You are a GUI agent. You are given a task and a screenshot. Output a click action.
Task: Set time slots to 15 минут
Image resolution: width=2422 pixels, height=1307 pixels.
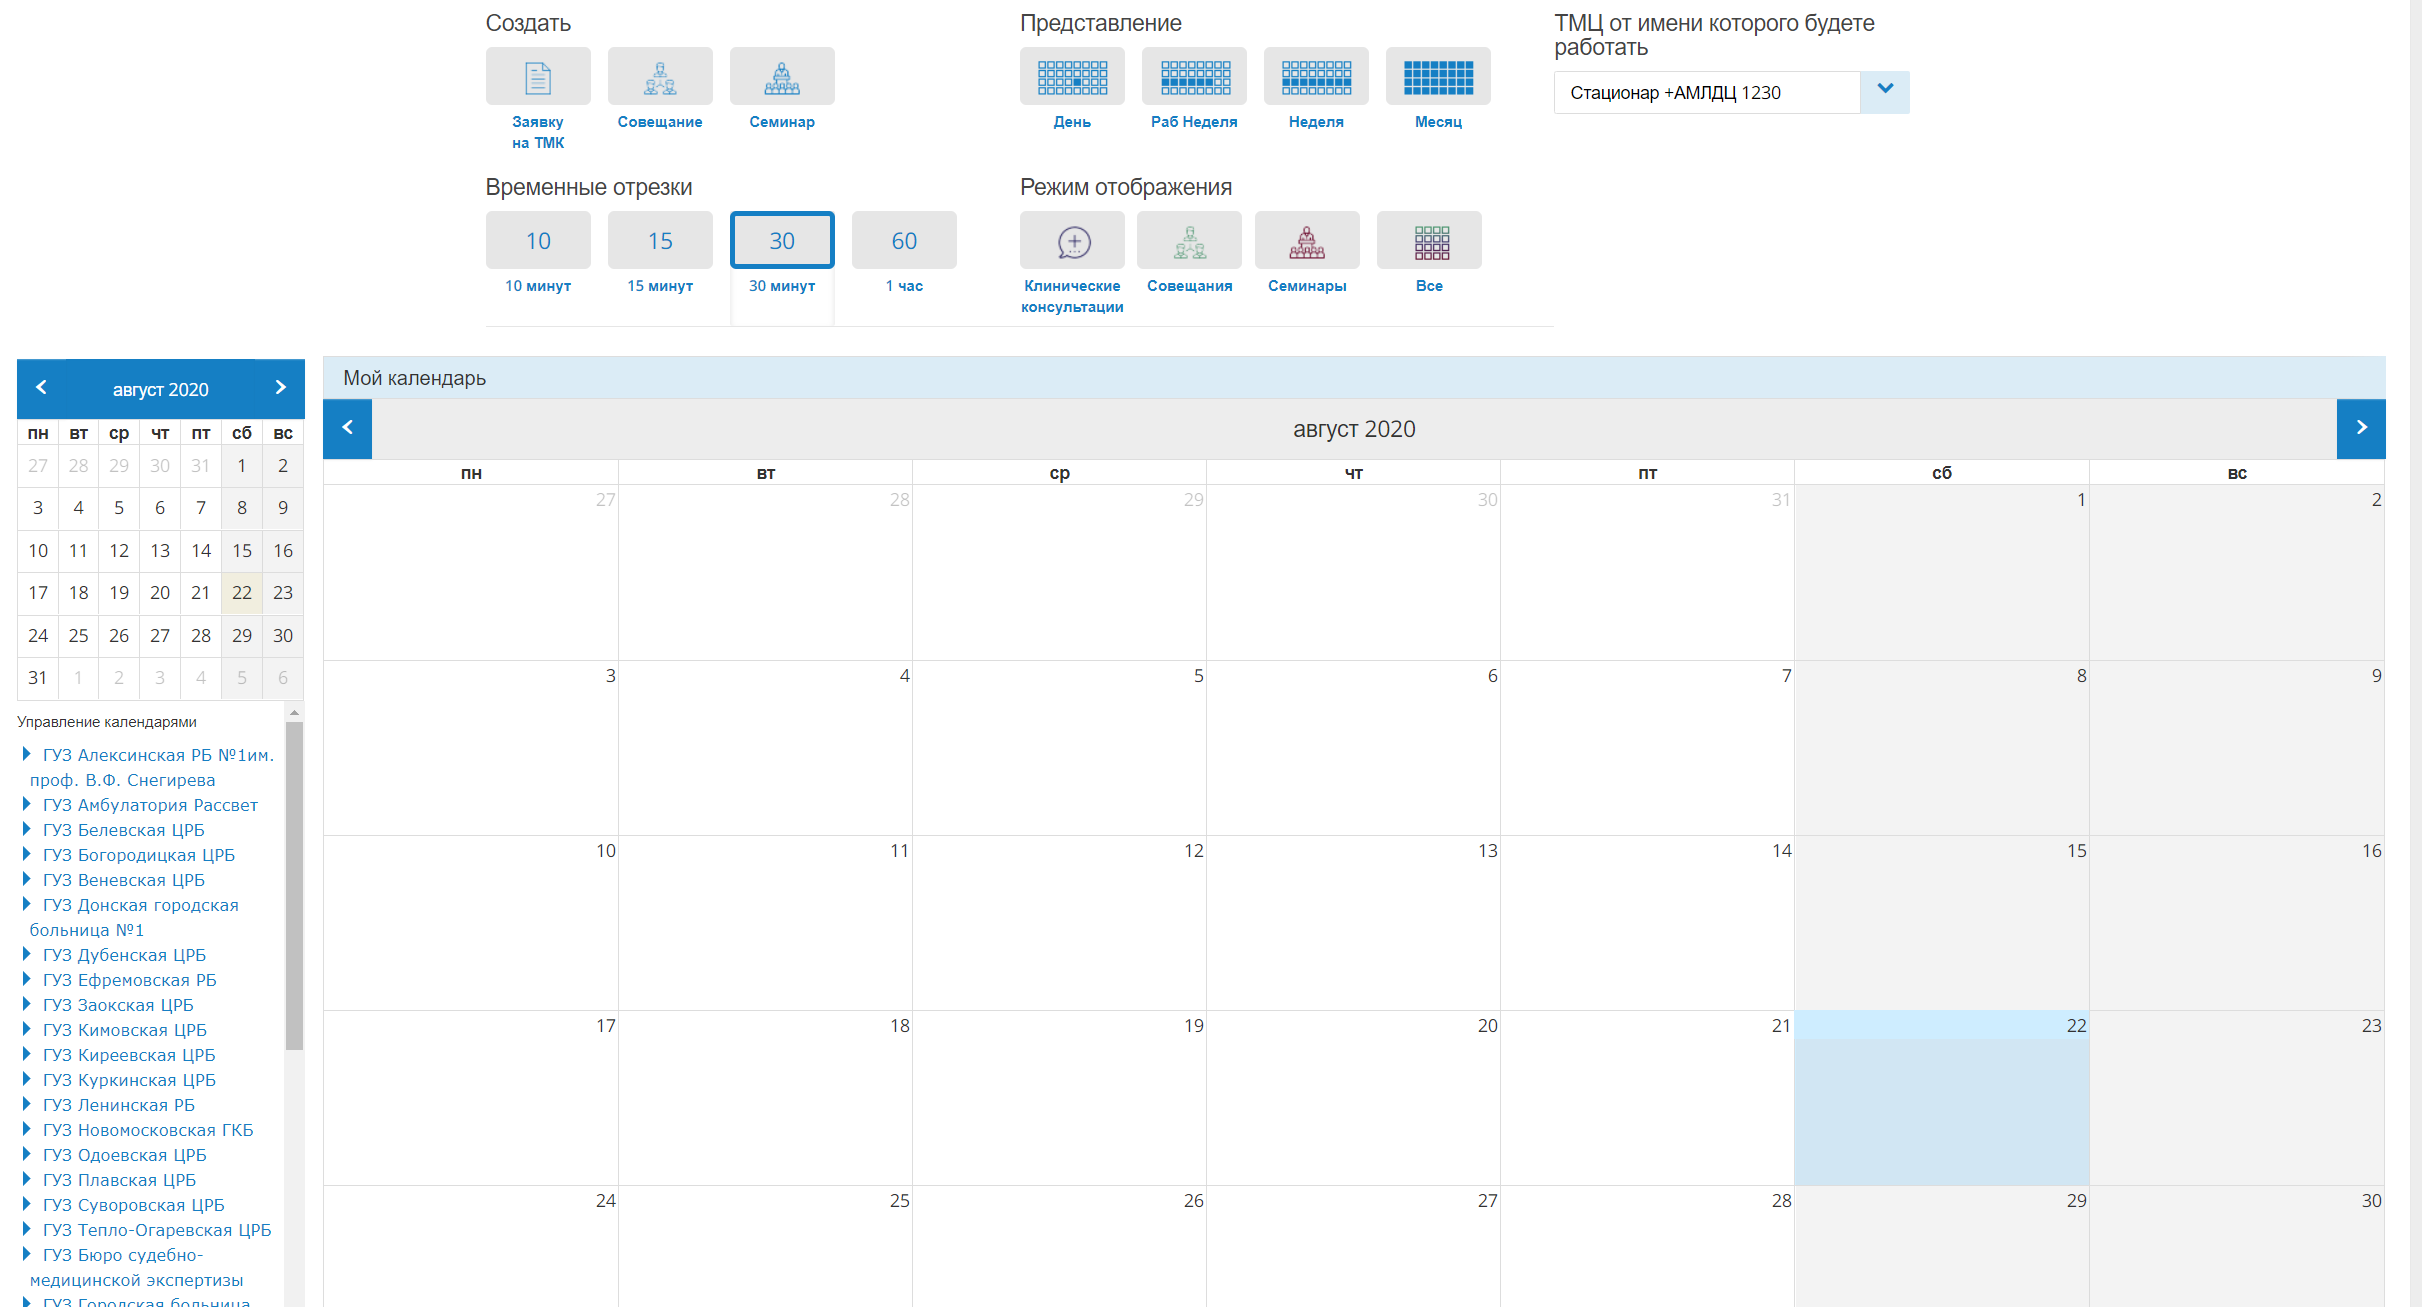[660, 241]
